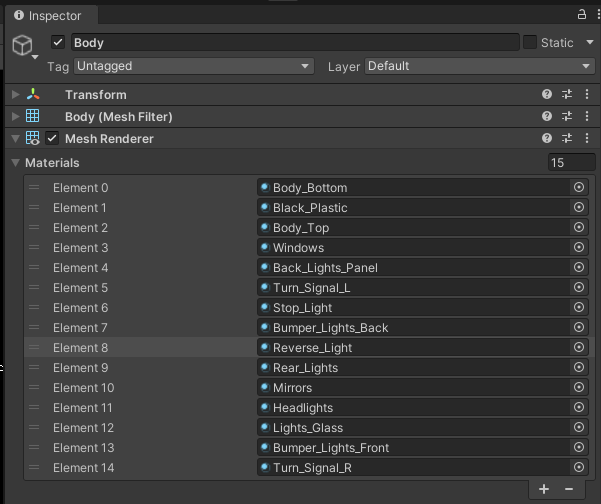The width and height of the screenshot is (601, 504).
Task: Click drag handle of Element 3
Action: [34, 248]
